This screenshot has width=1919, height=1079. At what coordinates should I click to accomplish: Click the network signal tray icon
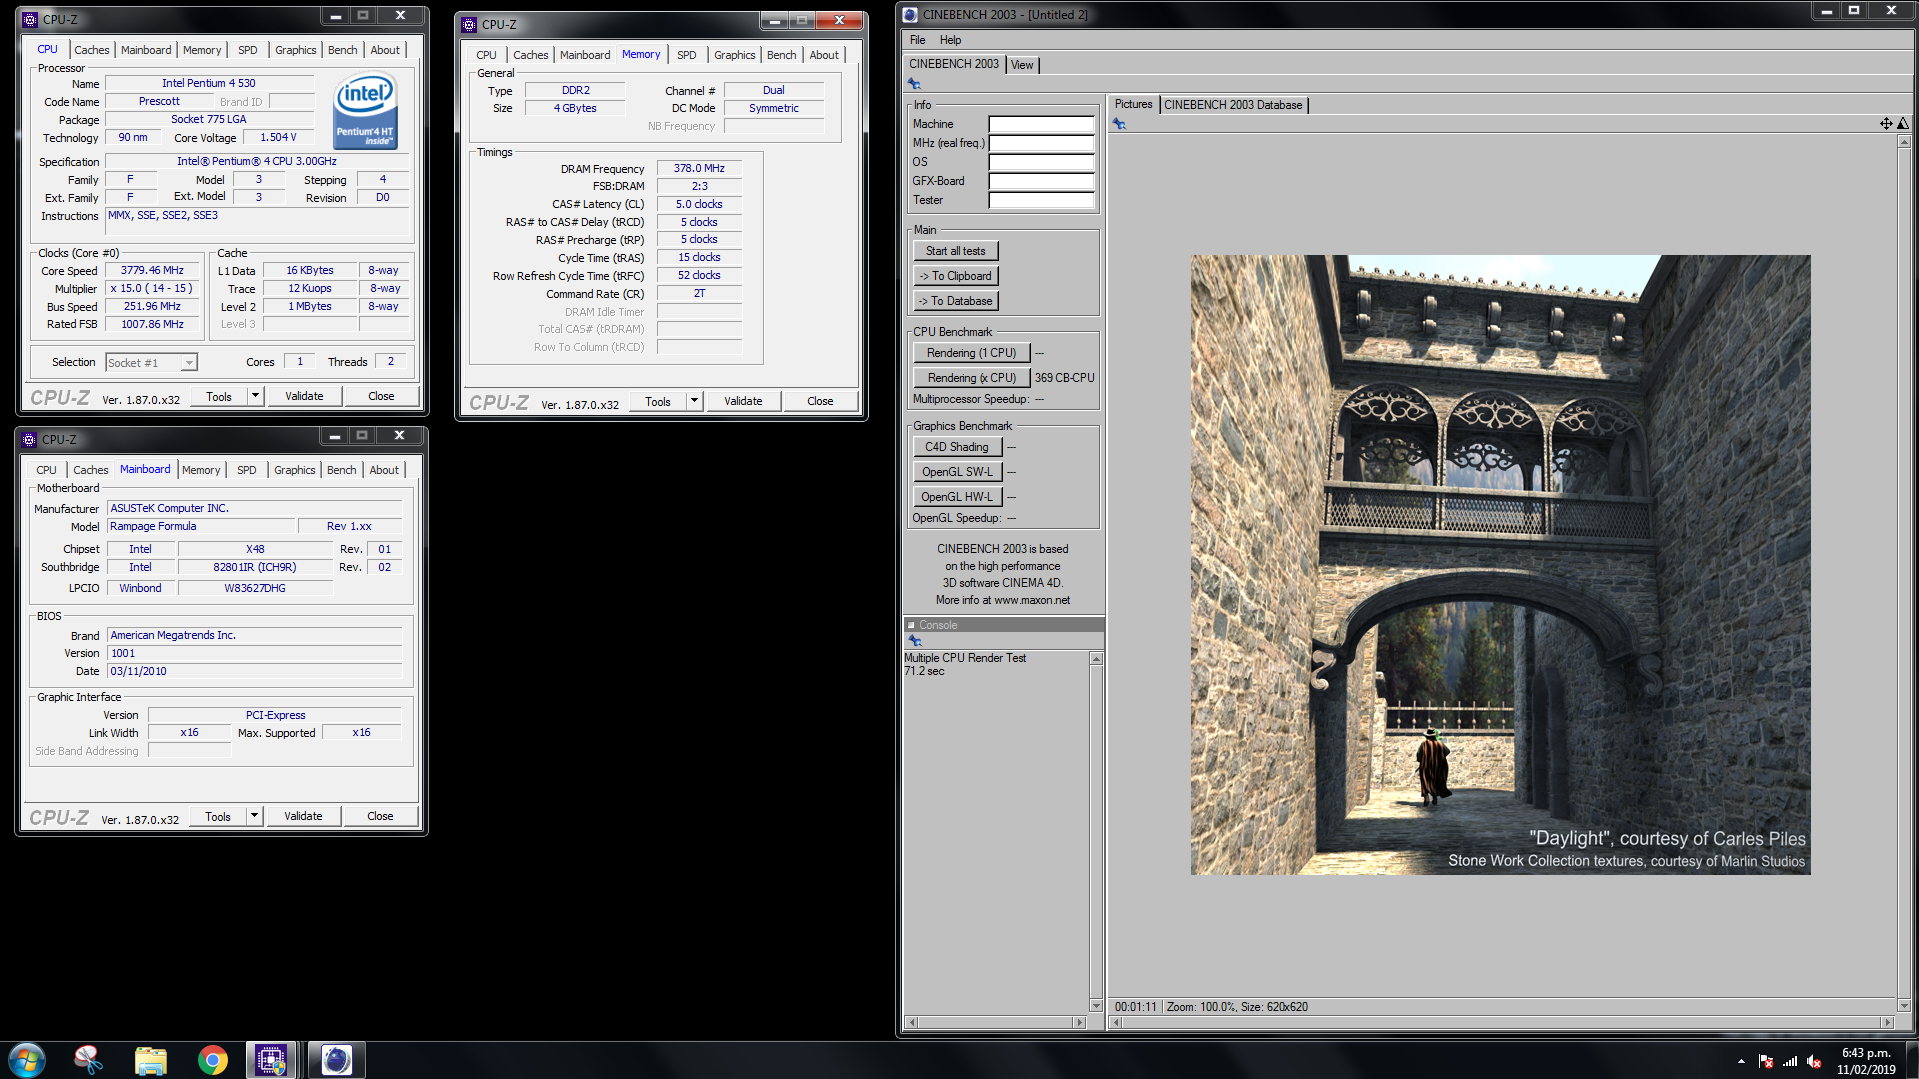click(x=1790, y=1061)
